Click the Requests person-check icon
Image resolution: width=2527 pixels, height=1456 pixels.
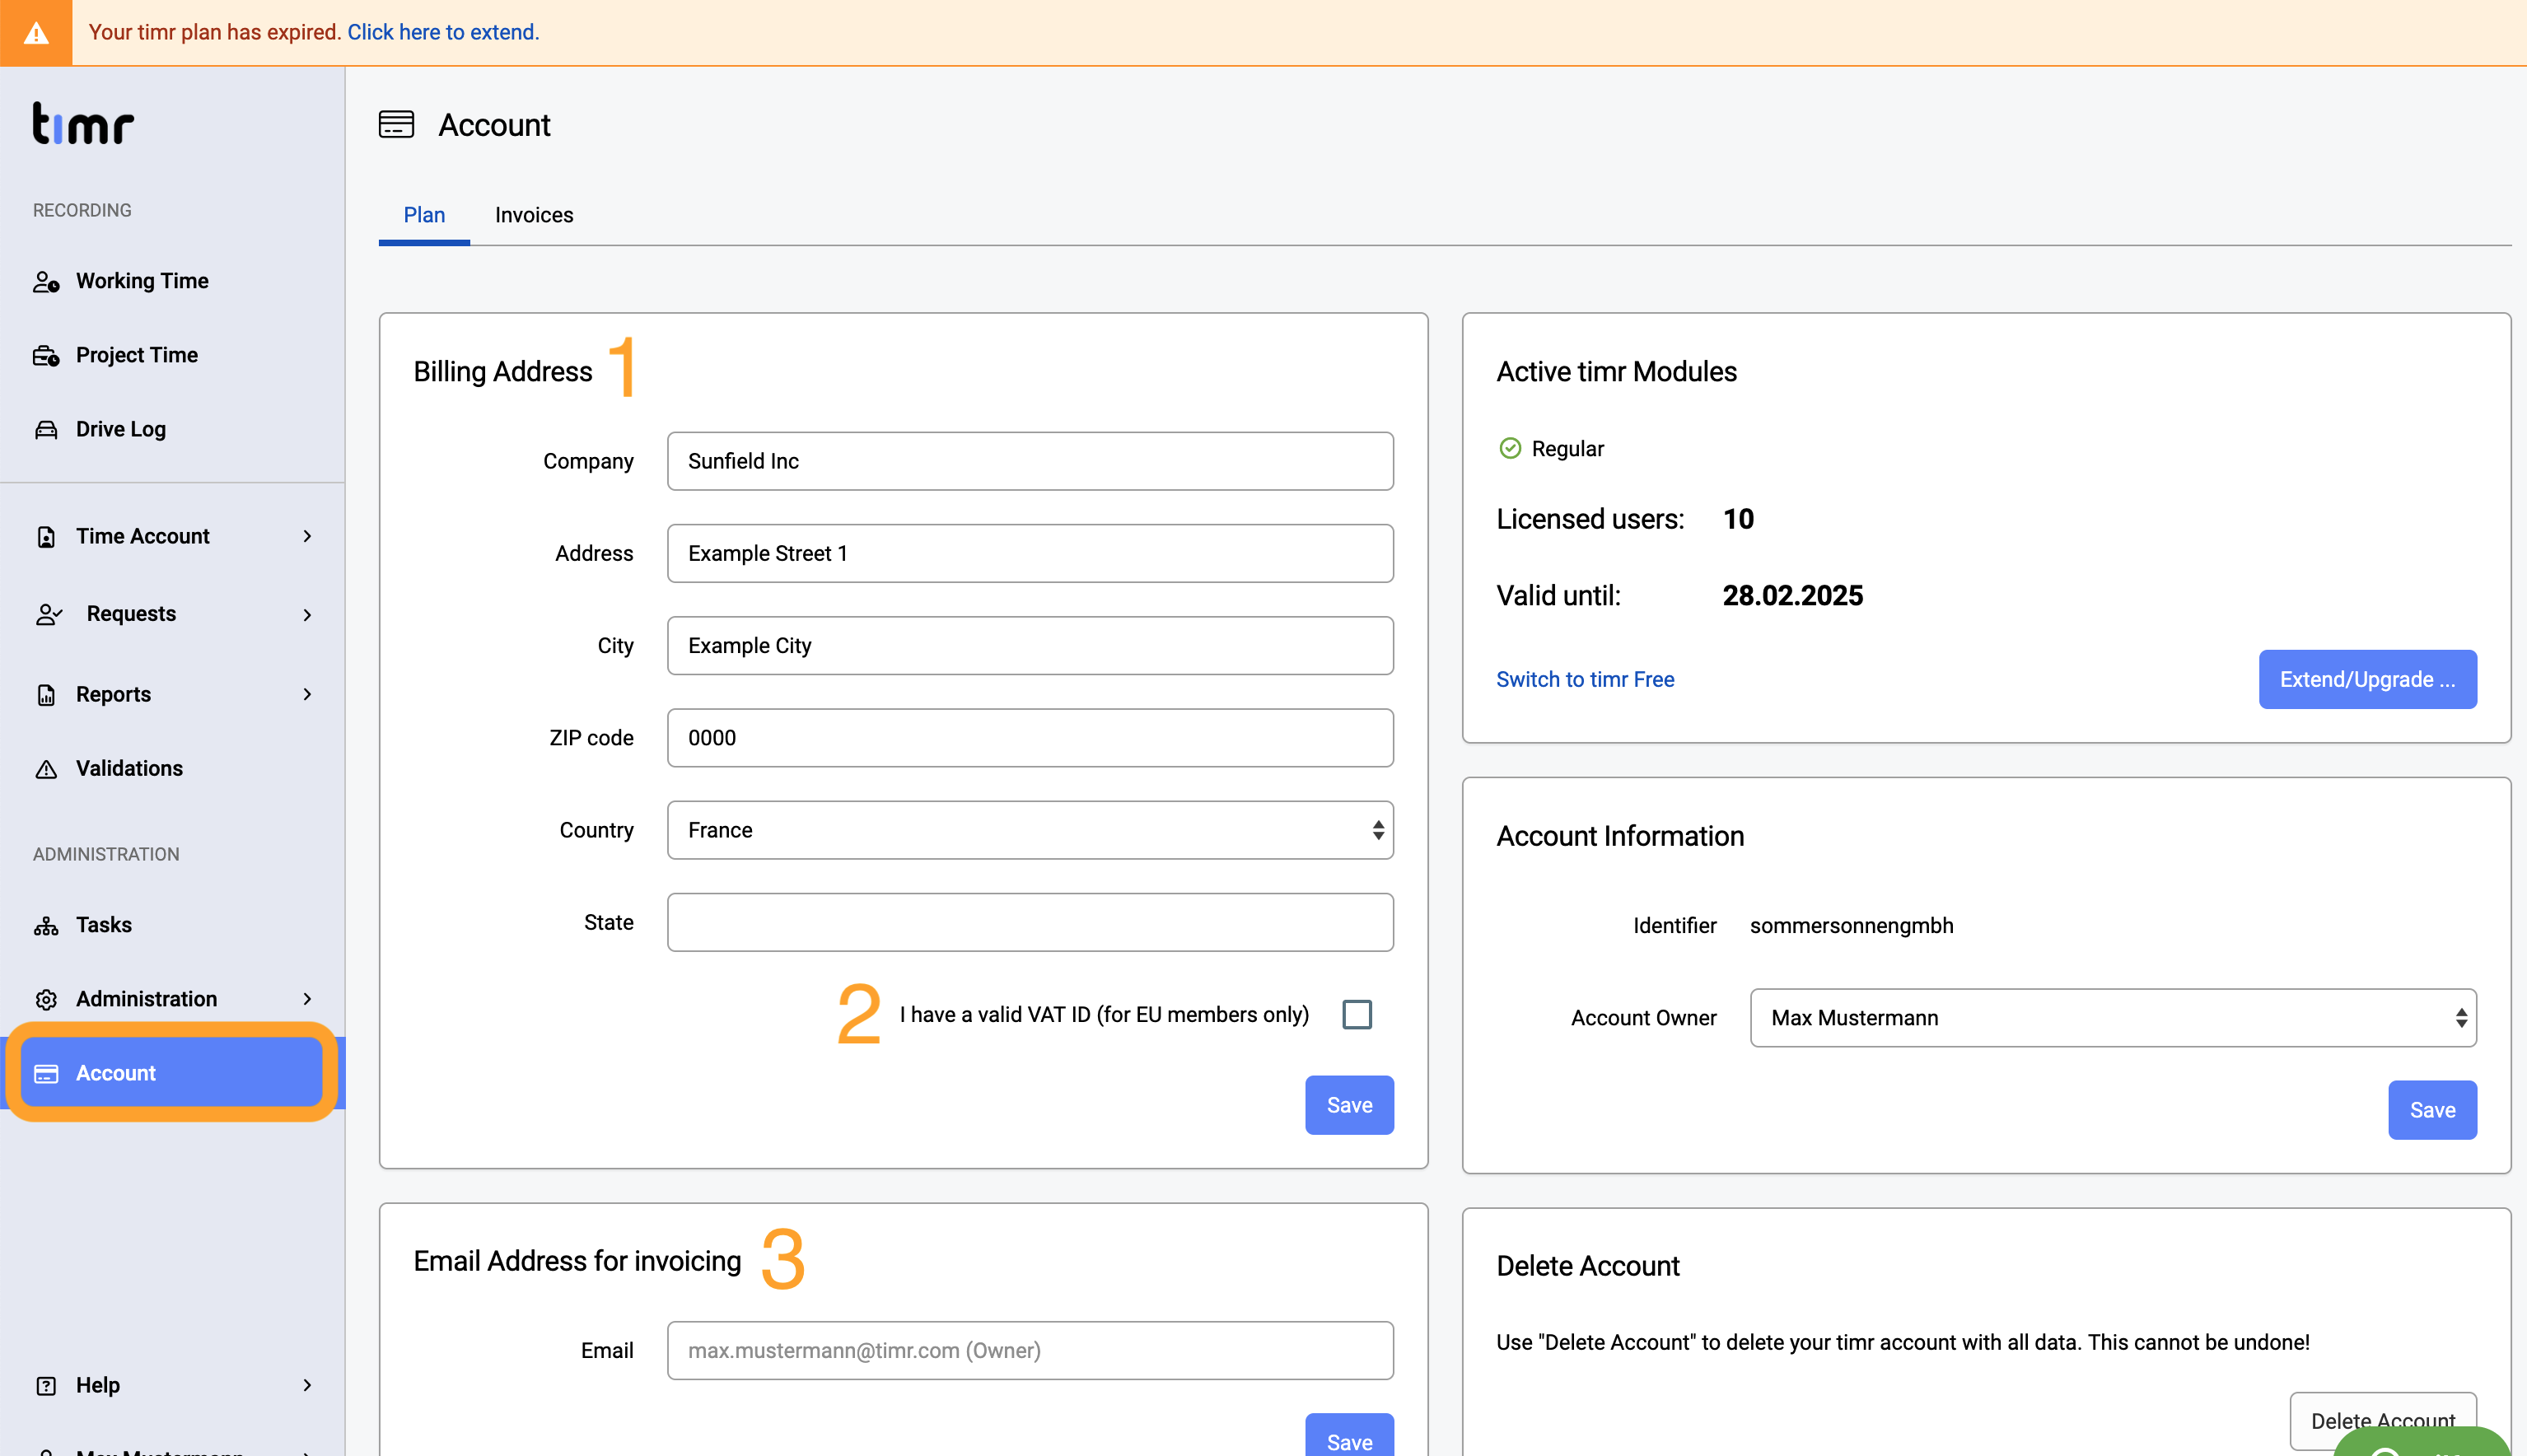coord(49,614)
